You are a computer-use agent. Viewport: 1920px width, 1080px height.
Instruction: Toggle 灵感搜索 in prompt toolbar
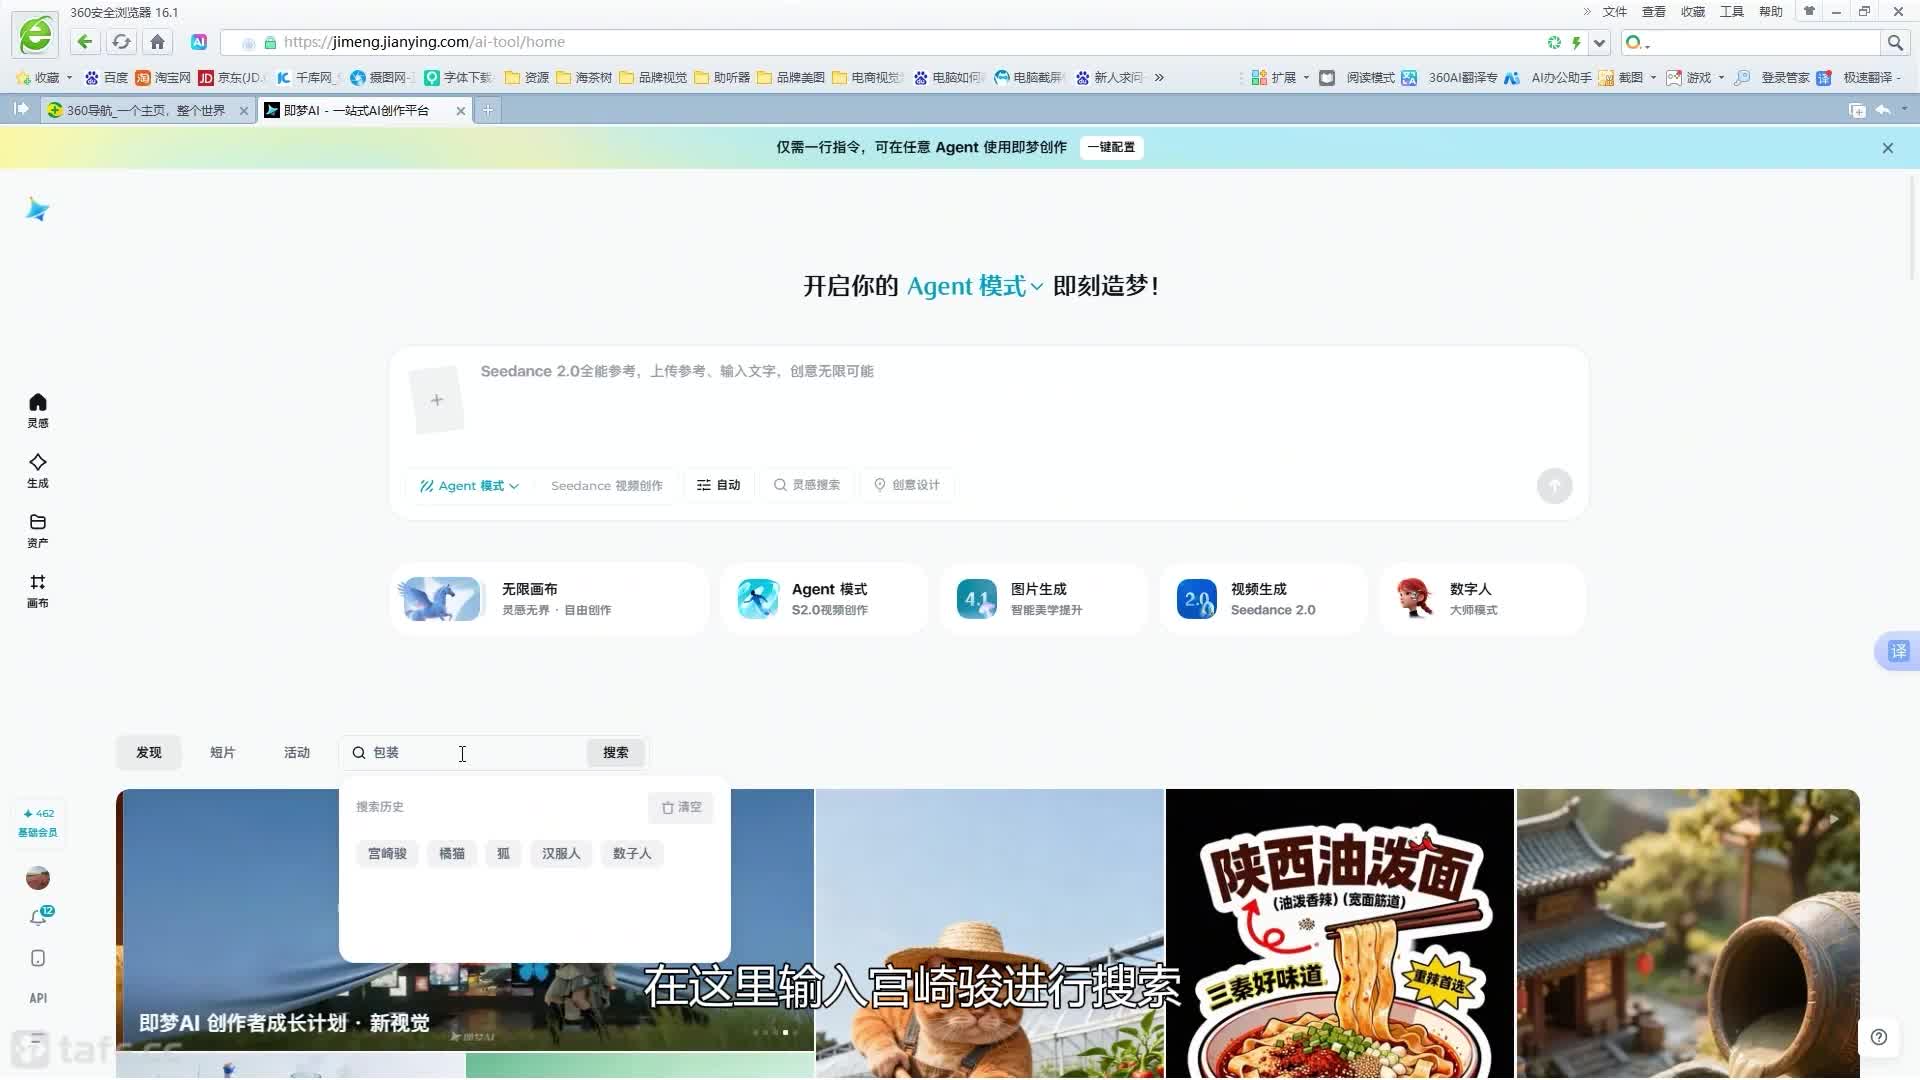pyautogui.click(x=807, y=485)
